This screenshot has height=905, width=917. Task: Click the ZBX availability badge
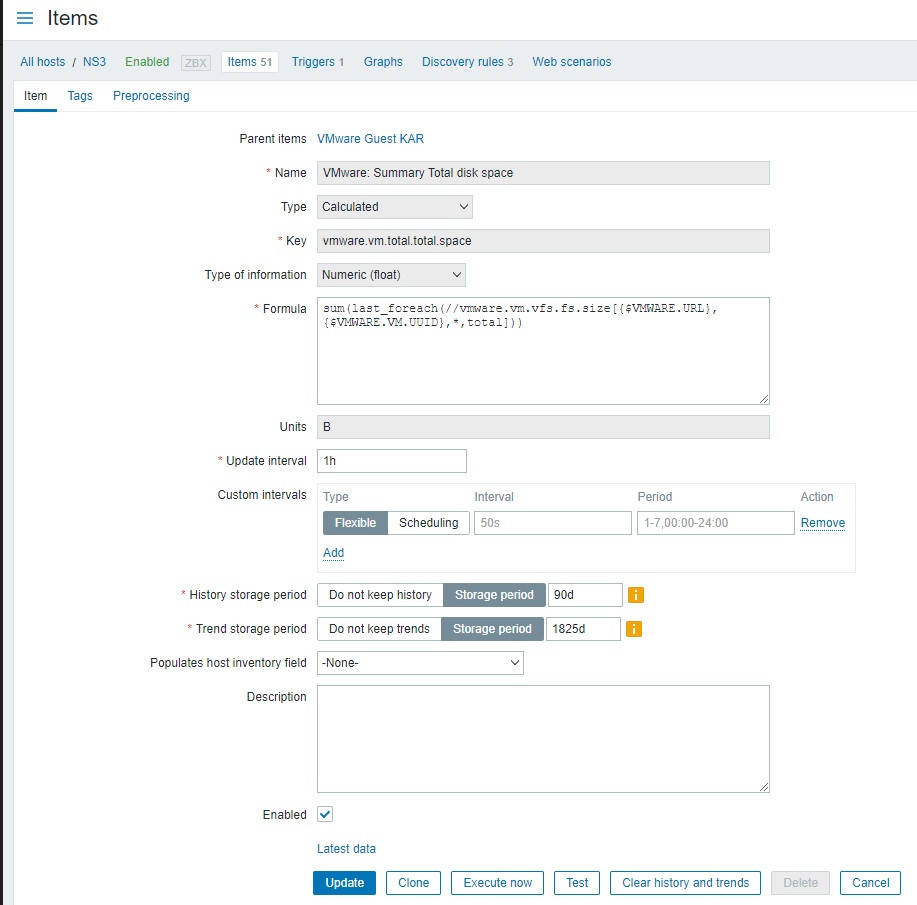196,63
